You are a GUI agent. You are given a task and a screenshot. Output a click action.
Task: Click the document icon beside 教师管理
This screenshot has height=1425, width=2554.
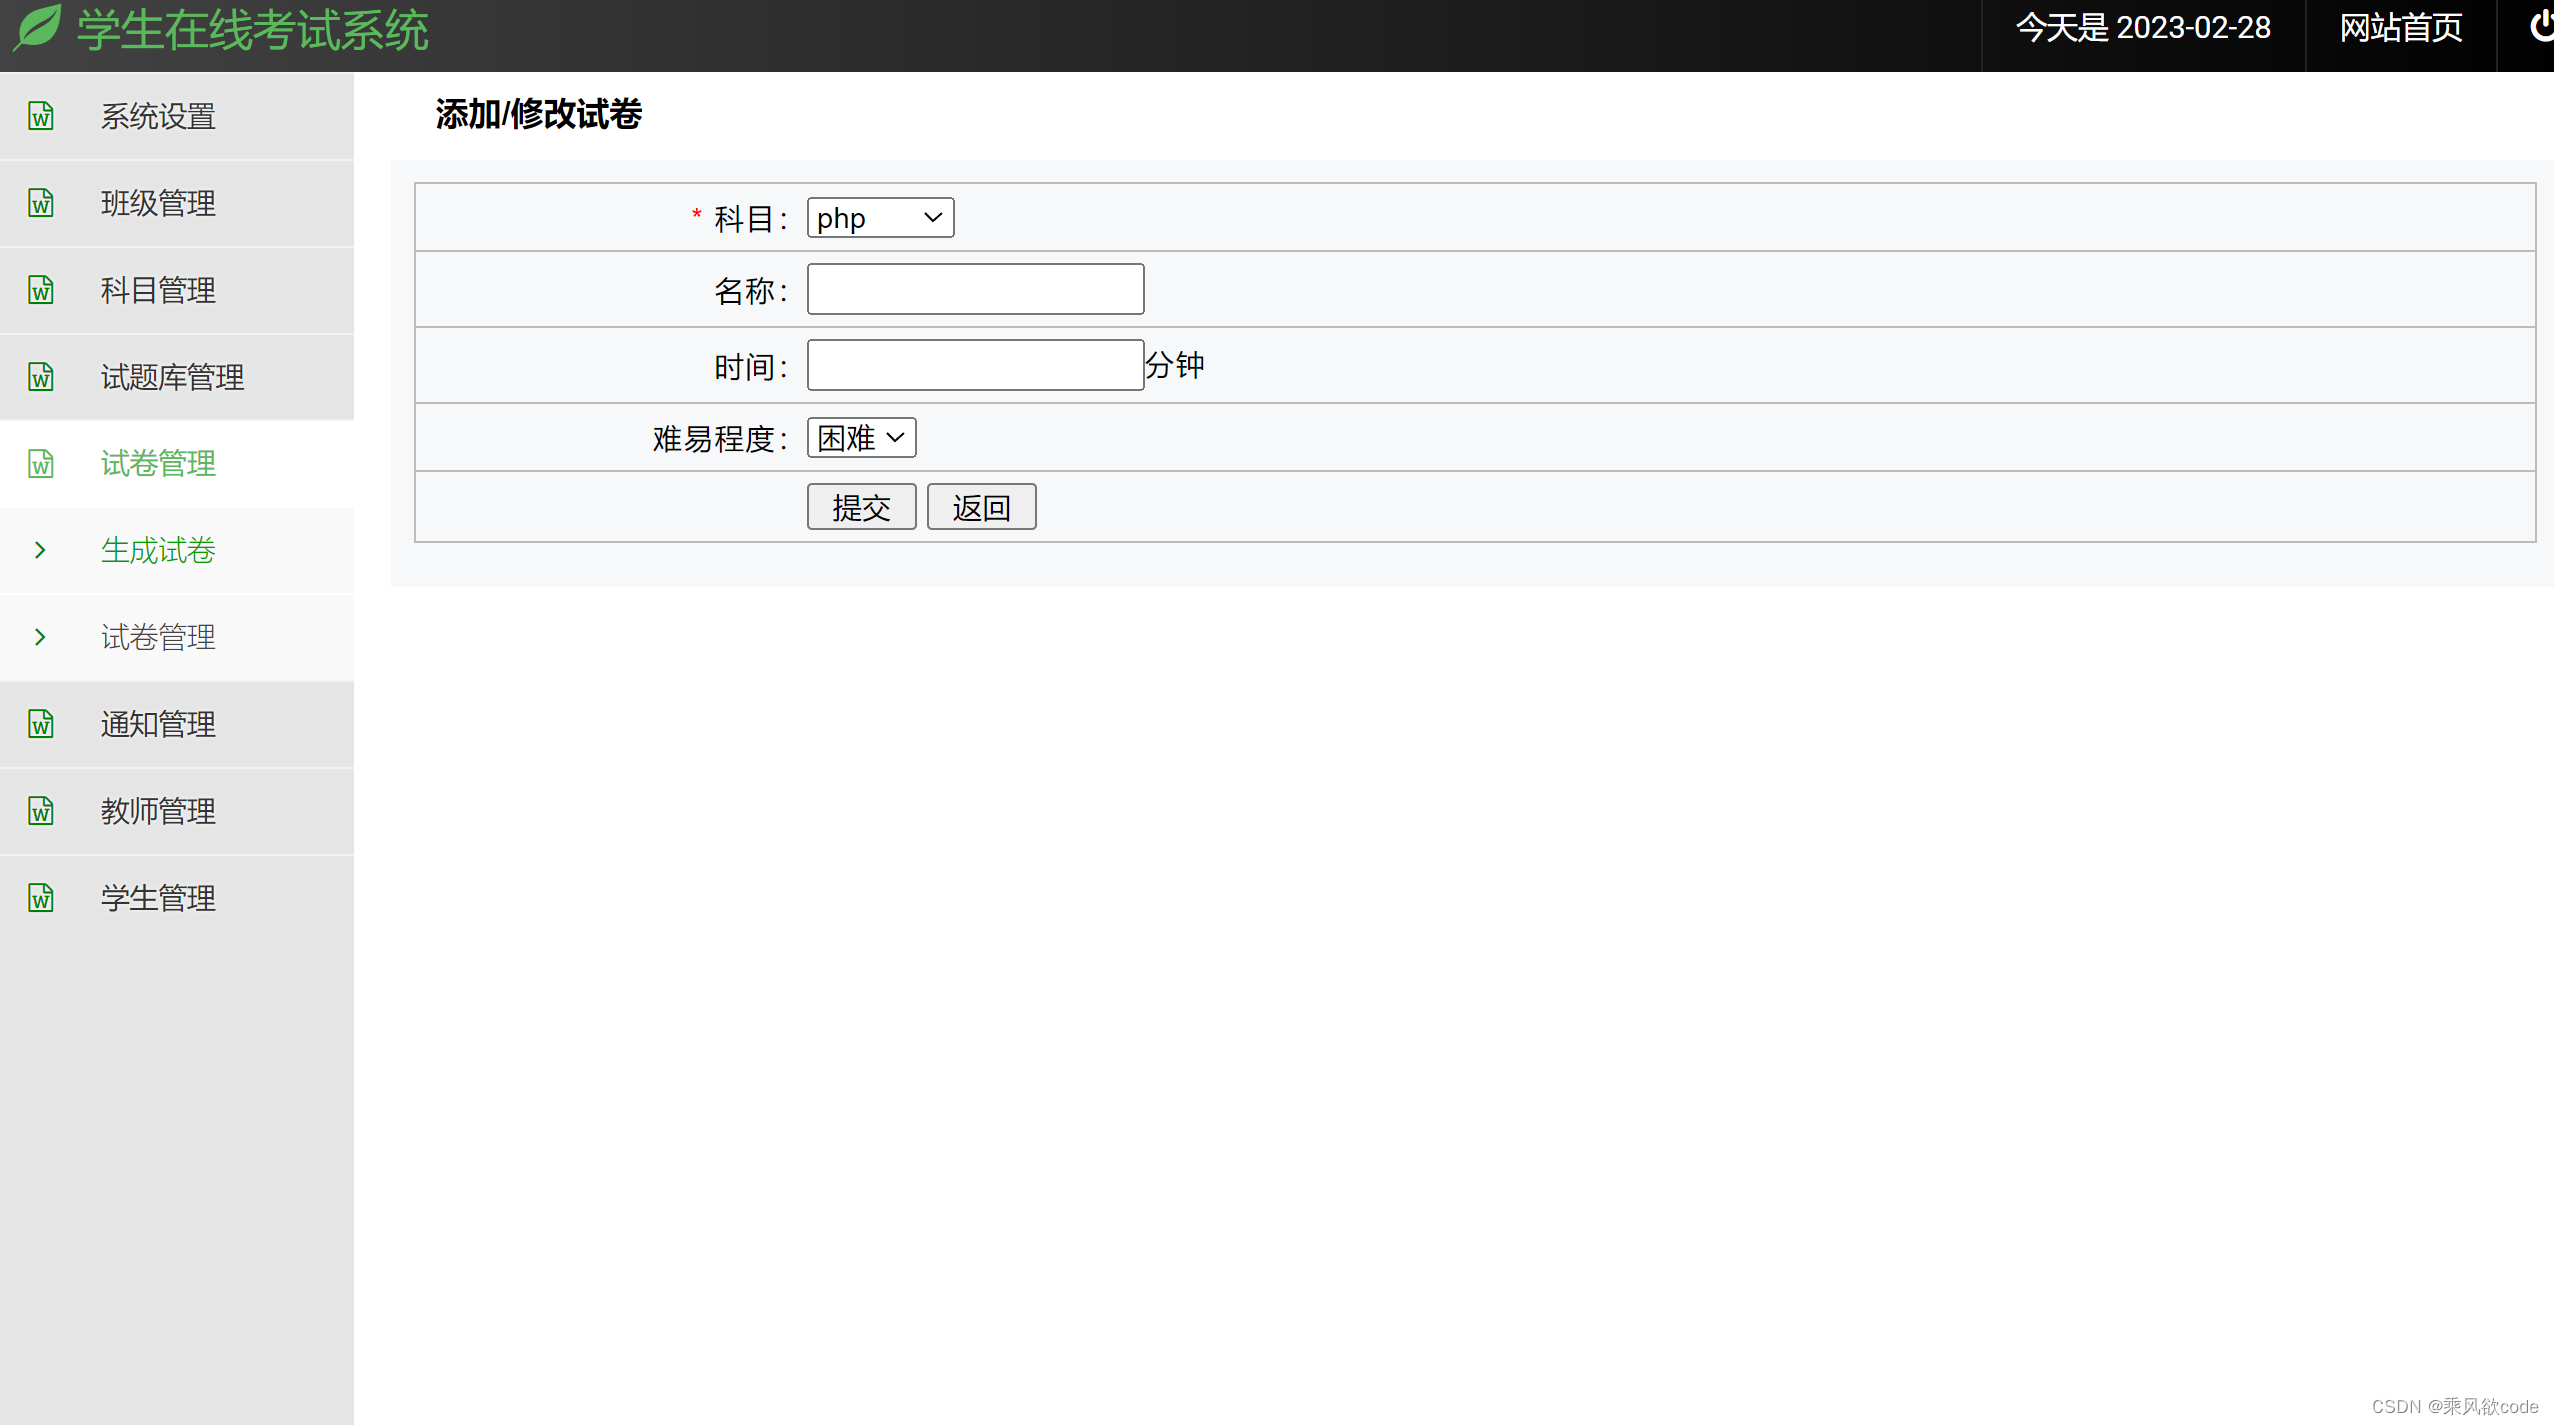click(x=41, y=811)
